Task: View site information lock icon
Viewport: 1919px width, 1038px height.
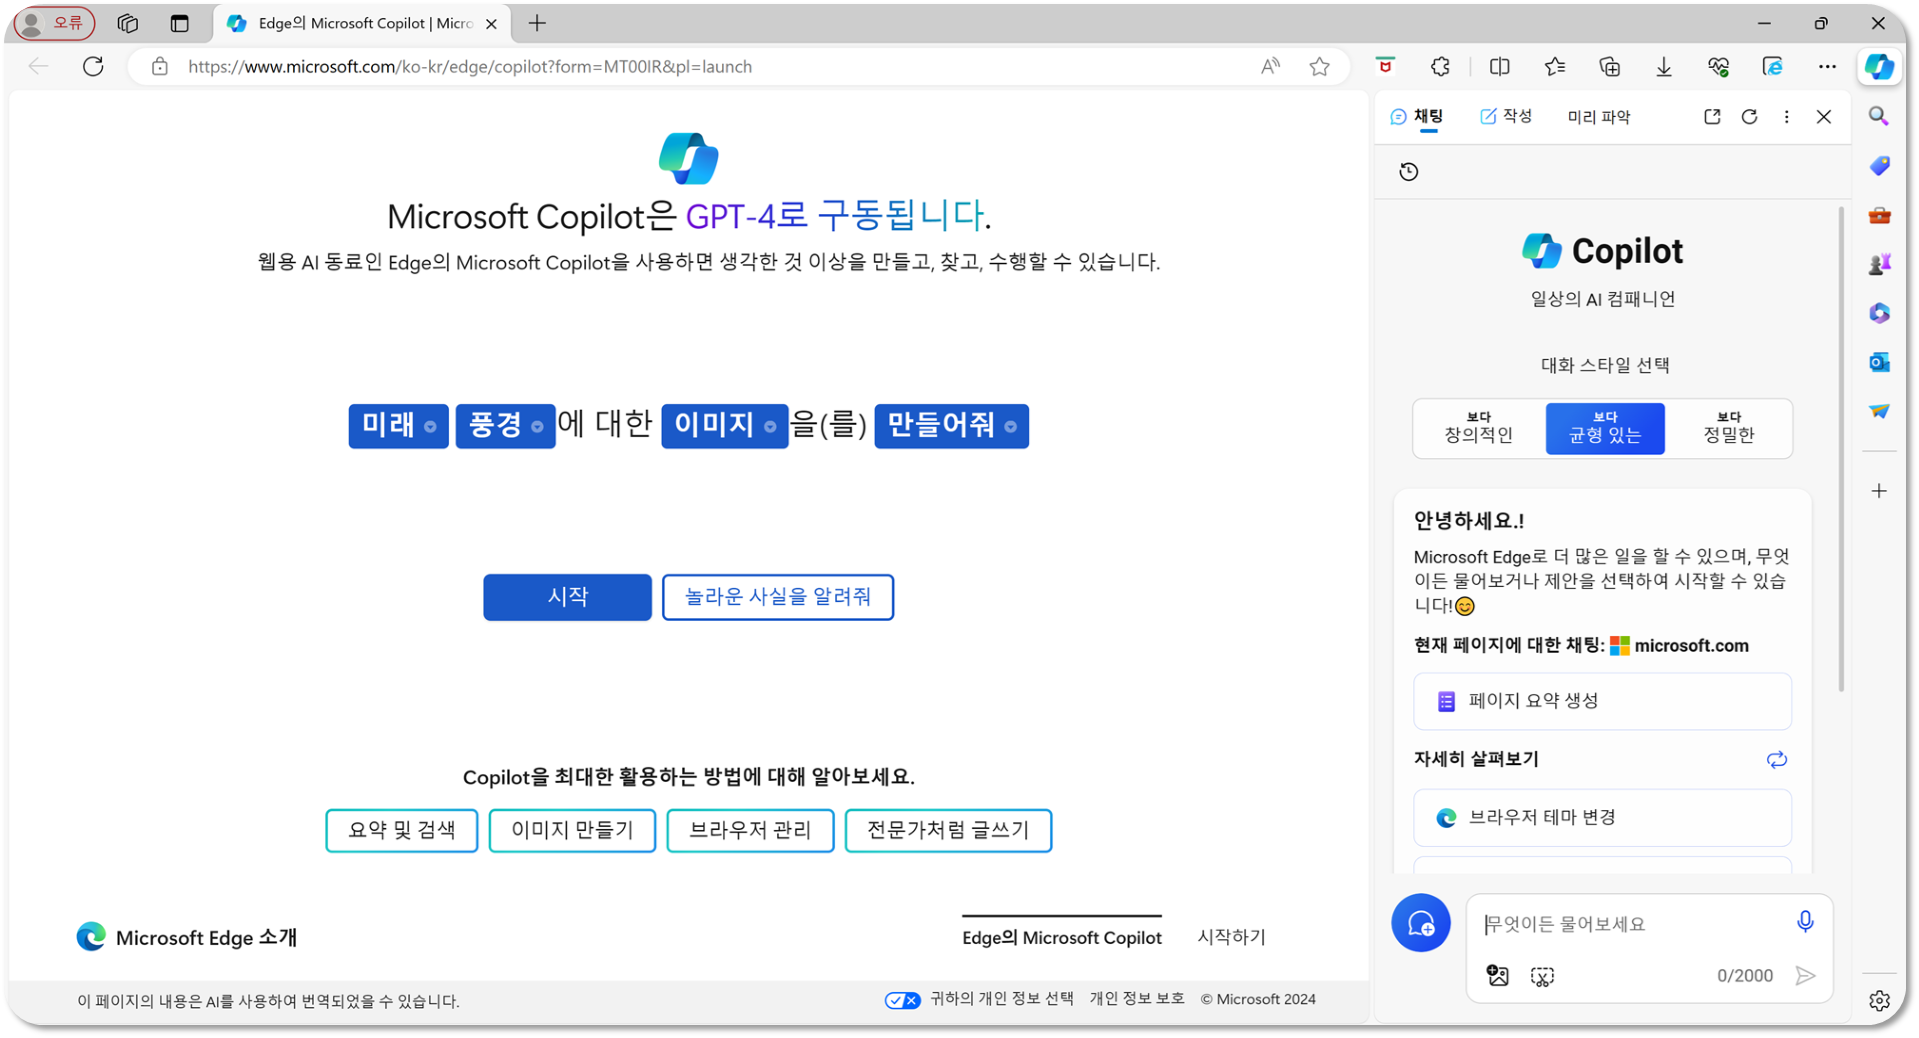Action: click(160, 66)
